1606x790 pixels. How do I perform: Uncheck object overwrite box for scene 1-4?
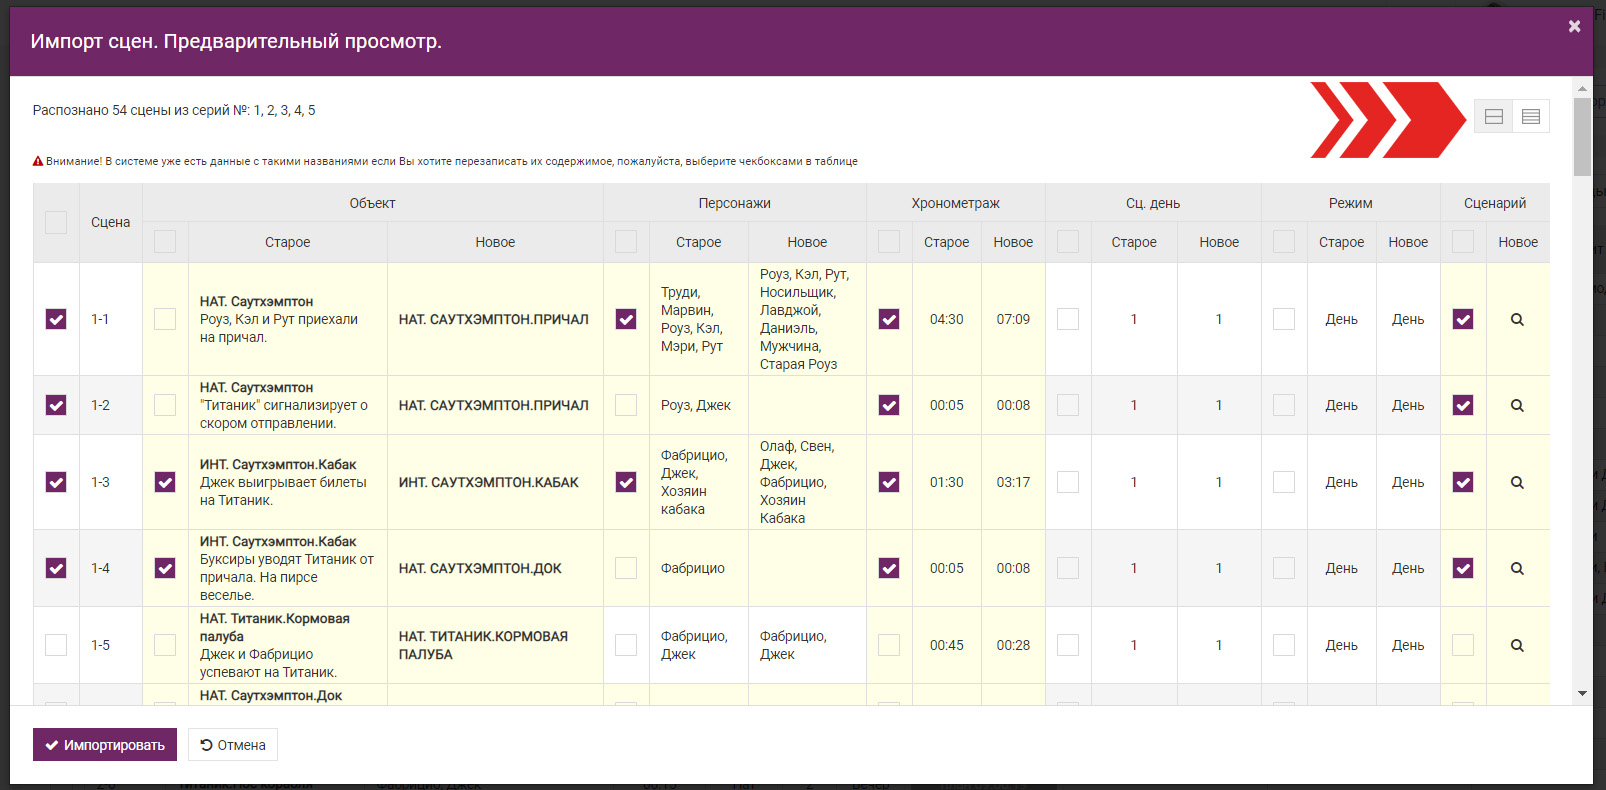(x=165, y=568)
